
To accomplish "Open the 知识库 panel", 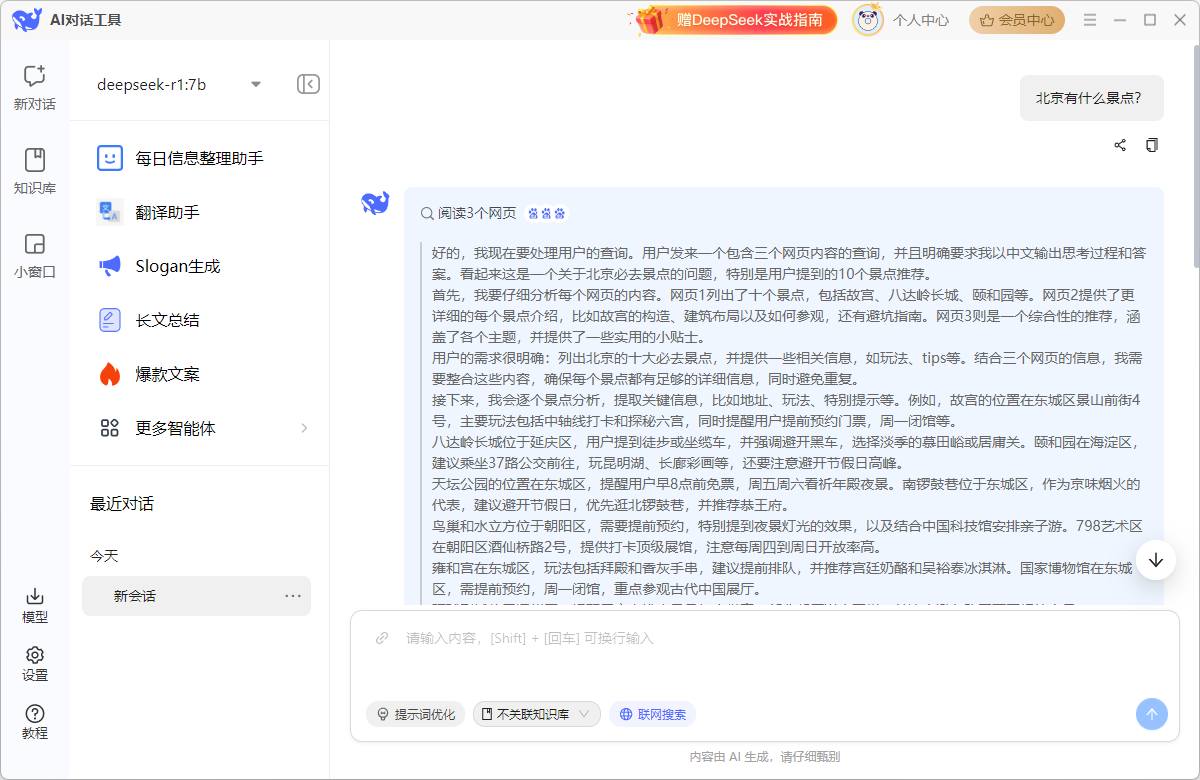I will 34,166.
